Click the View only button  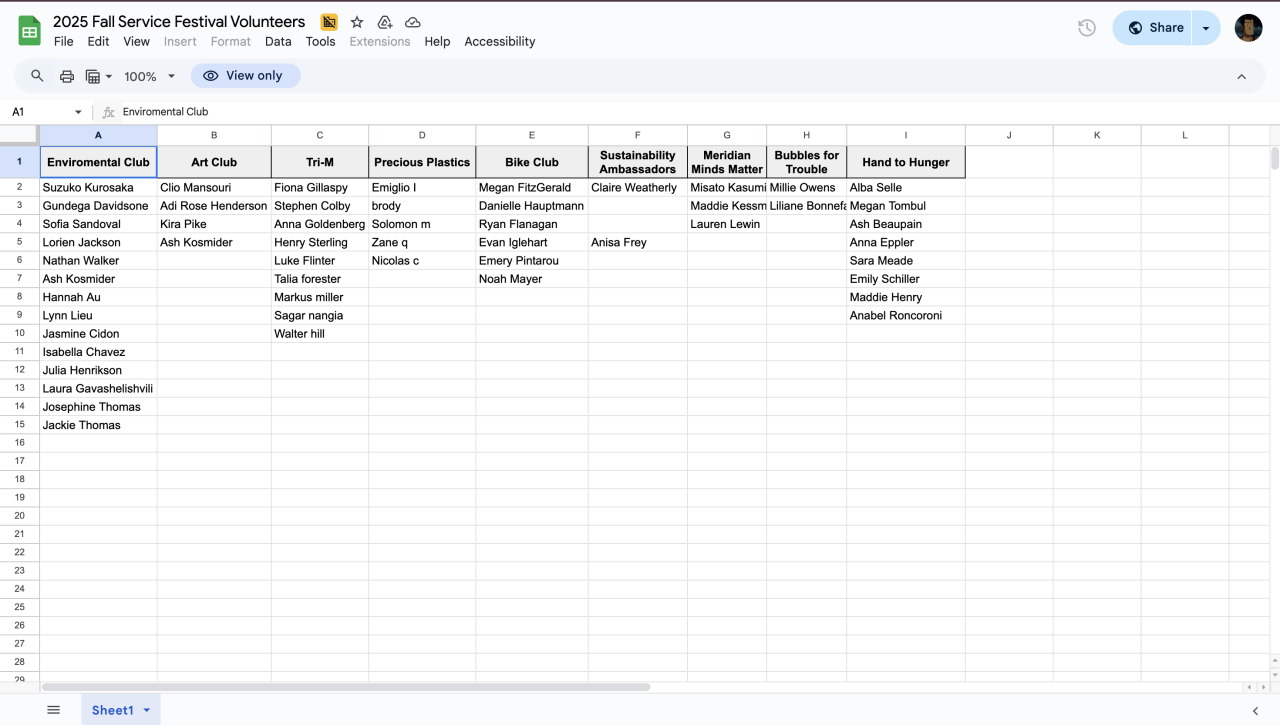tap(245, 76)
